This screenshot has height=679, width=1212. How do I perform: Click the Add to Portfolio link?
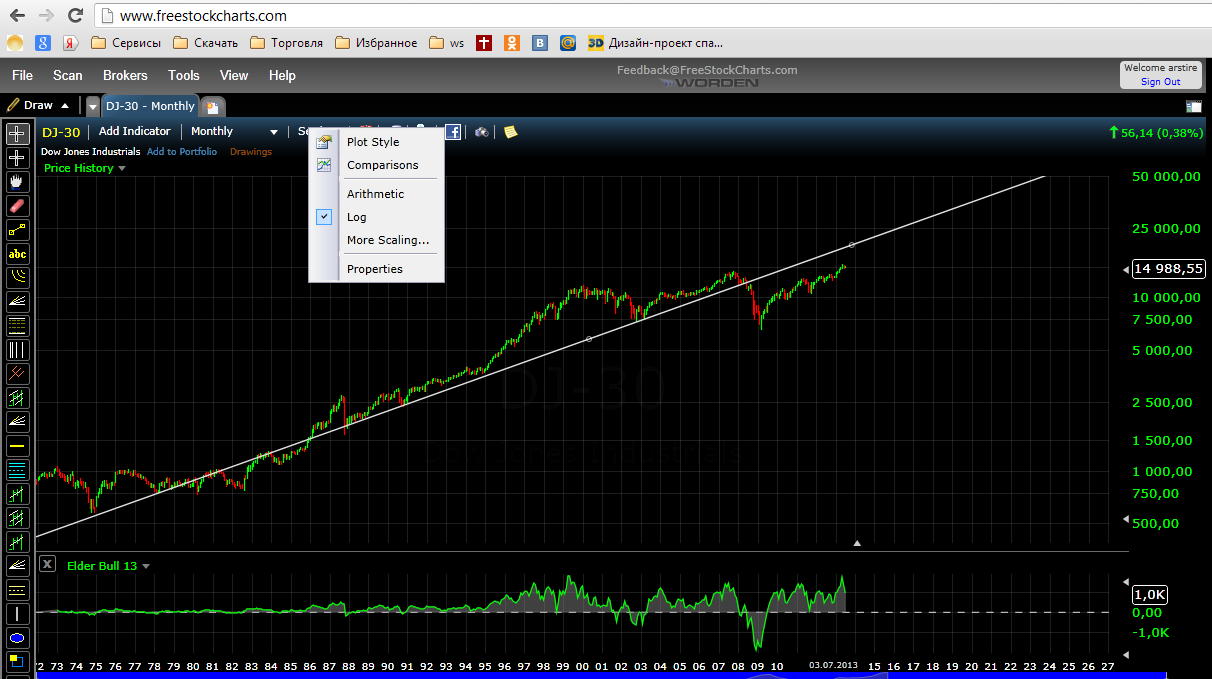[x=182, y=152]
